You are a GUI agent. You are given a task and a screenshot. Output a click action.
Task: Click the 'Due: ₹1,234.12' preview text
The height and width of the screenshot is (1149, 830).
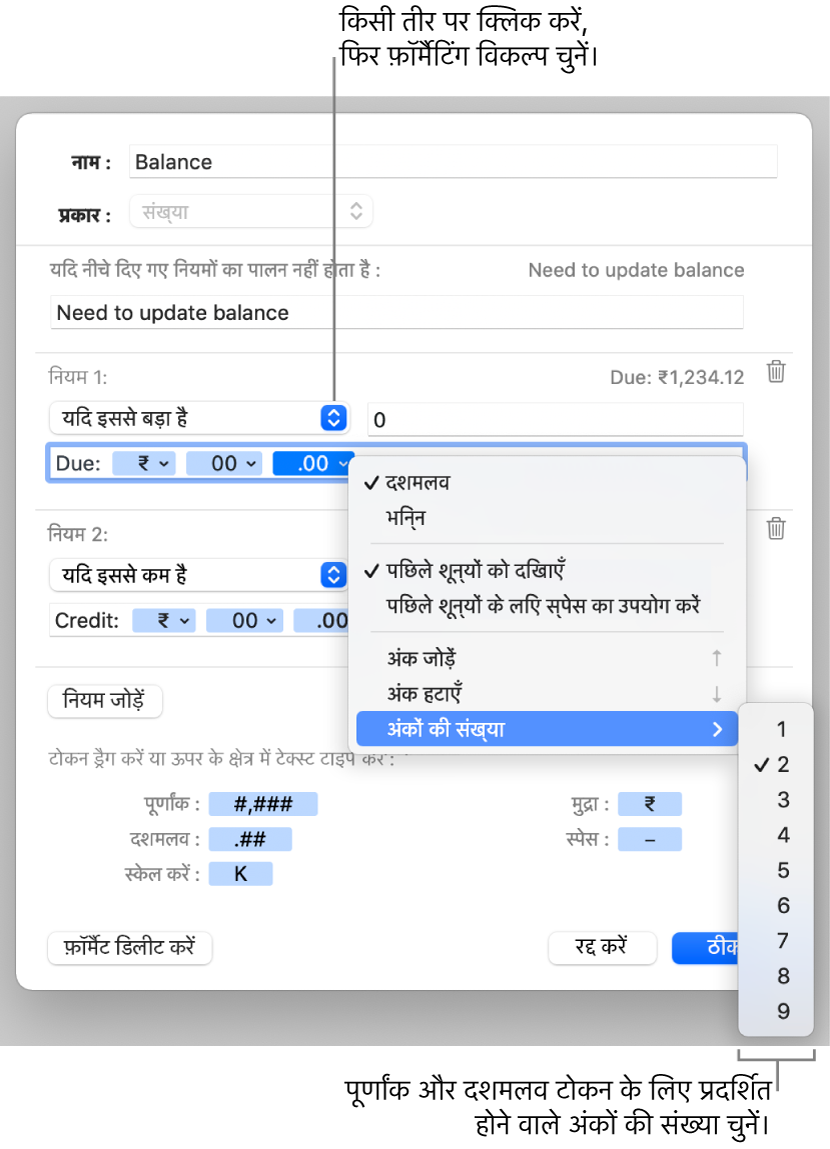(677, 377)
